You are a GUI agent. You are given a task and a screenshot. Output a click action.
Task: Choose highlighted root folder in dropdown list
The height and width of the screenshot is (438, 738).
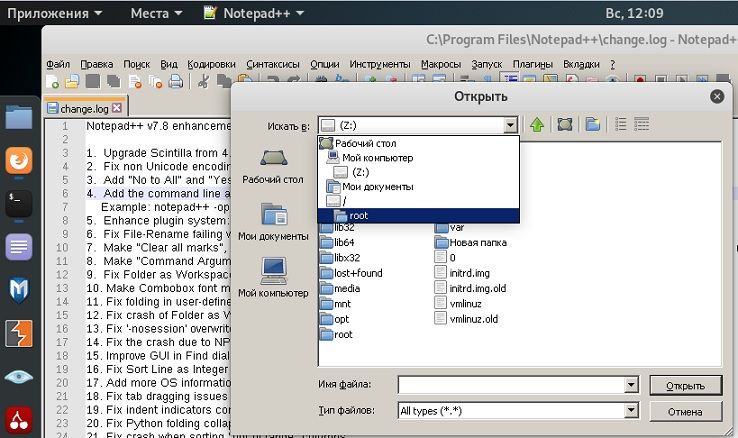419,215
